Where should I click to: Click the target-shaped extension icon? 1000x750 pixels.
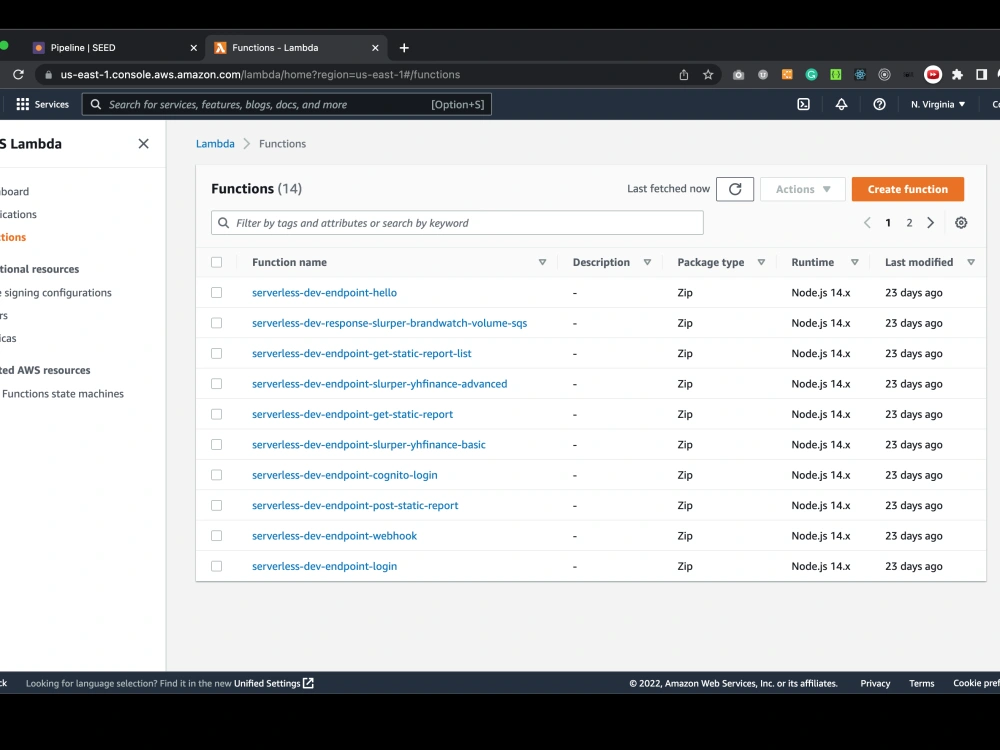[x=884, y=75]
